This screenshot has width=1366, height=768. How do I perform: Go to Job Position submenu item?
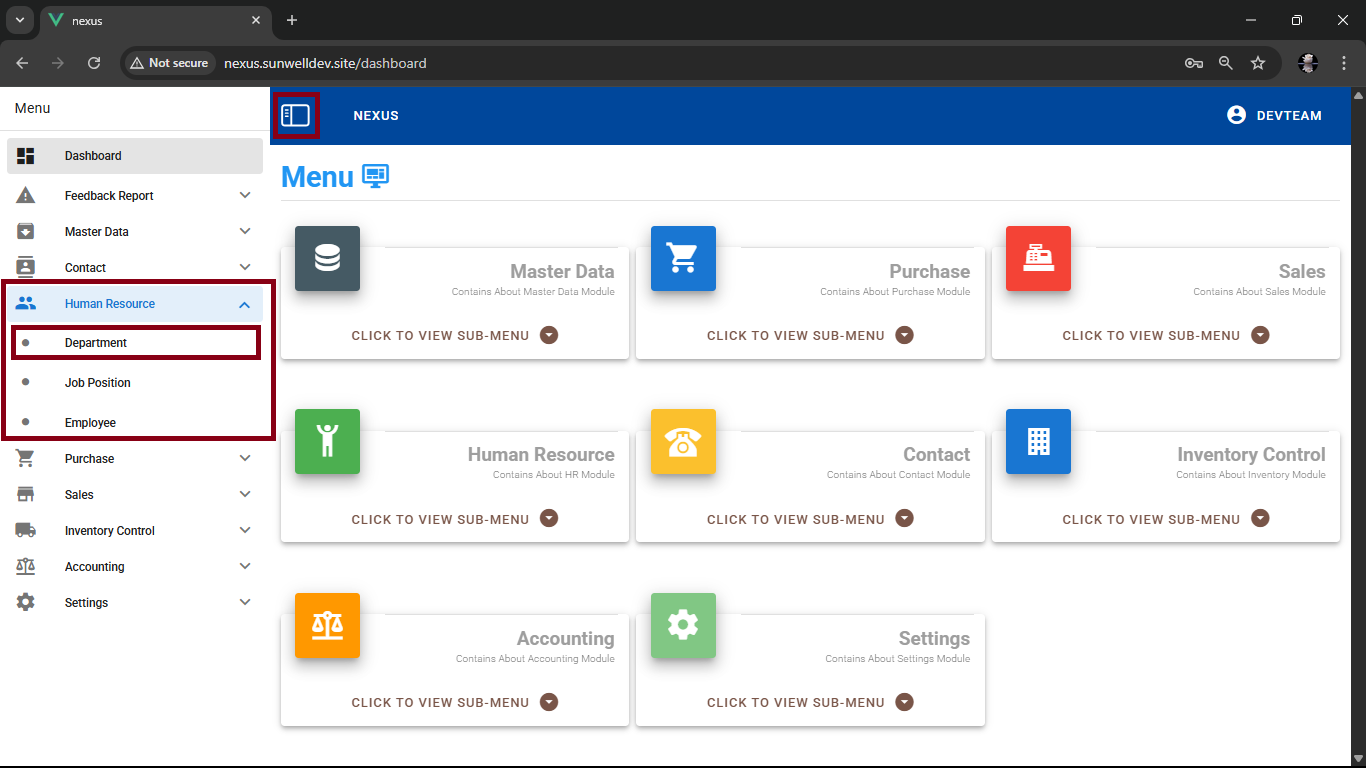(x=98, y=383)
